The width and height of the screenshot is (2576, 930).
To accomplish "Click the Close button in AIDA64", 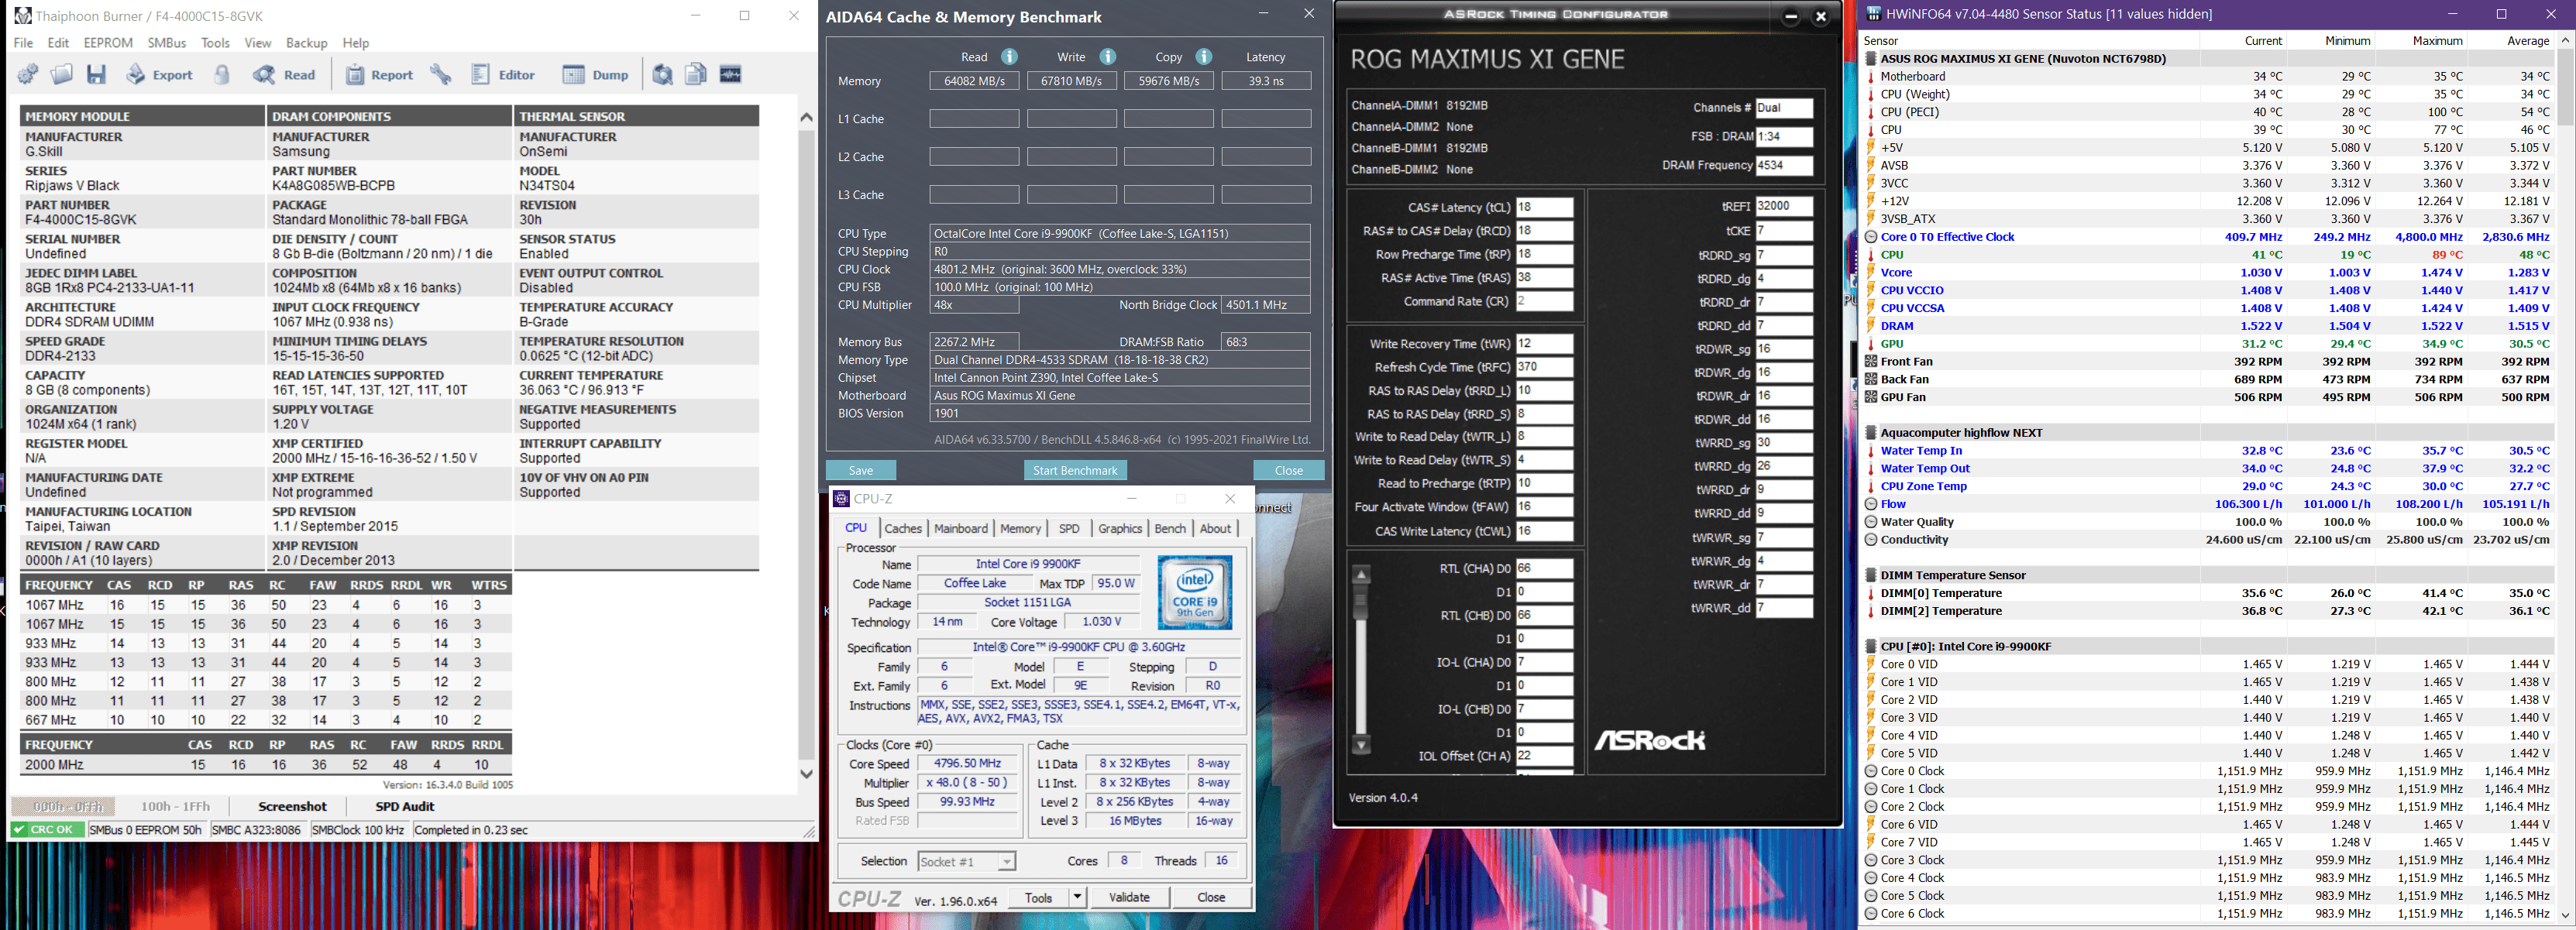I will click(1289, 471).
